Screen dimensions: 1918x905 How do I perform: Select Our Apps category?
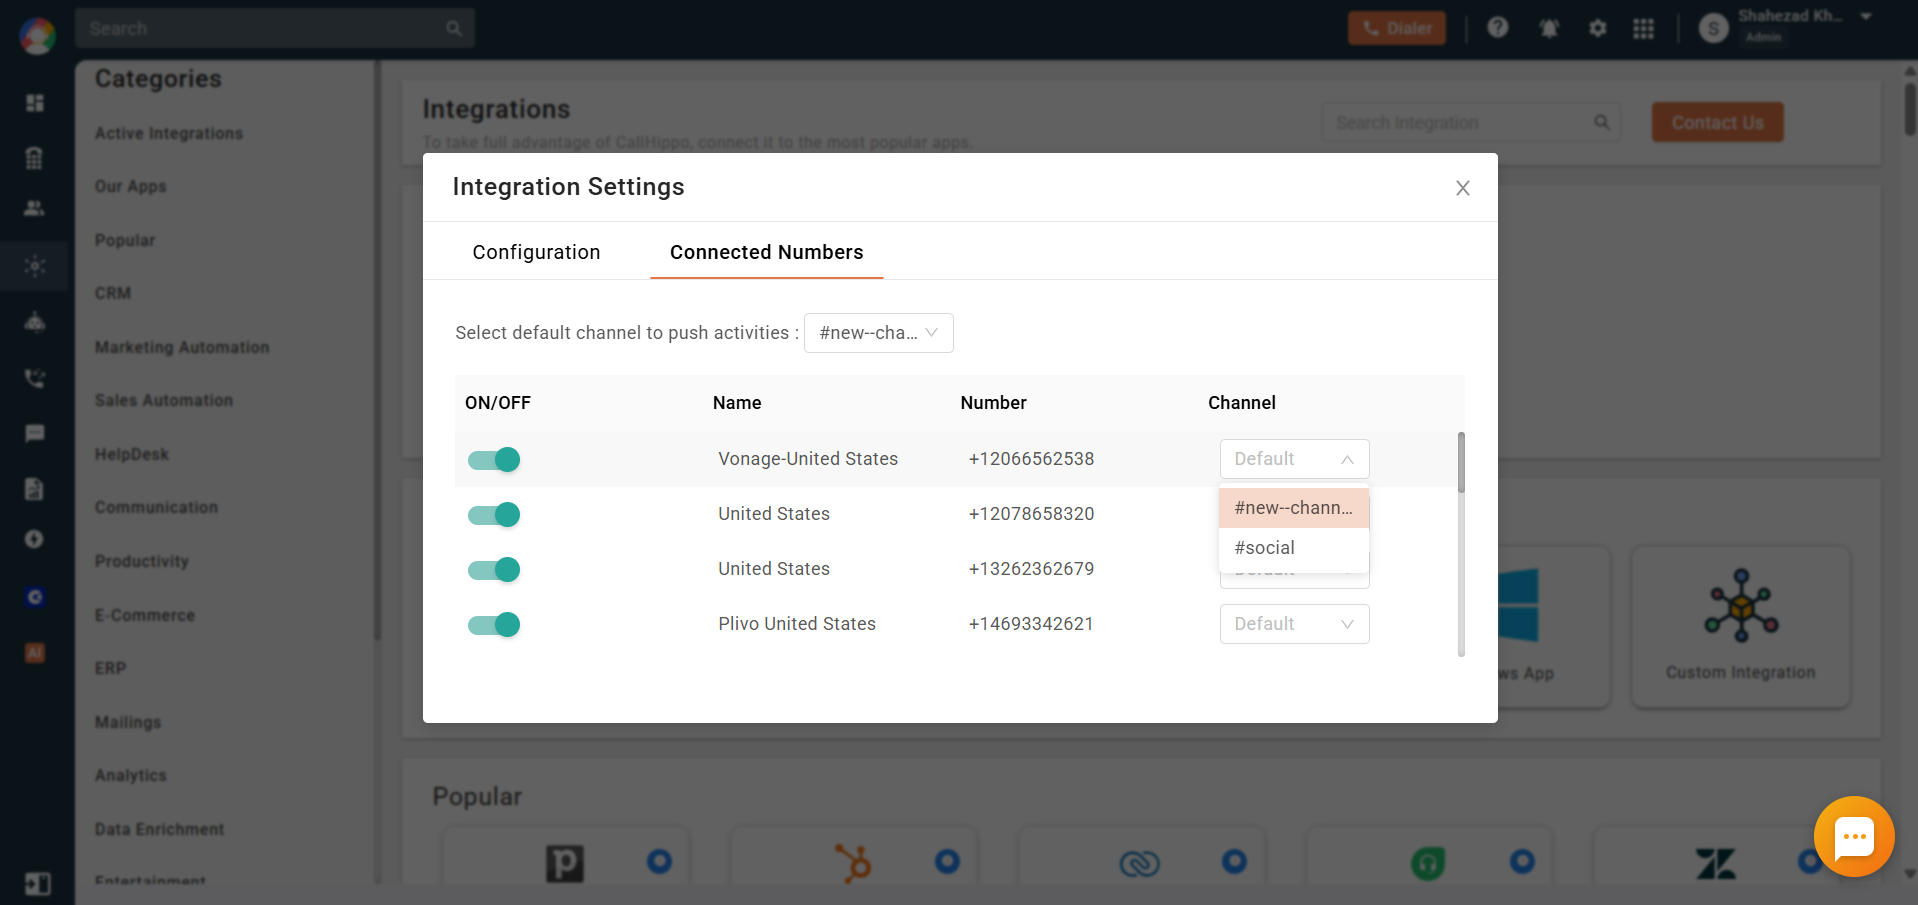[131, 186]
